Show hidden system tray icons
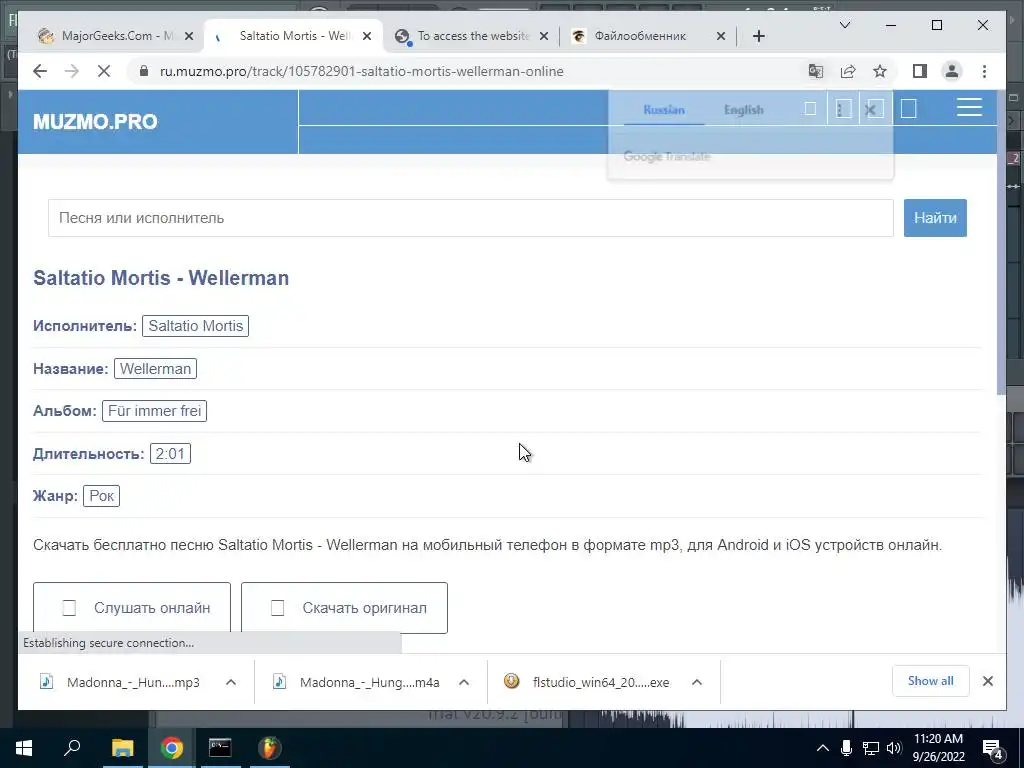This screenshot has height=768, width=1024. point(823,748)
